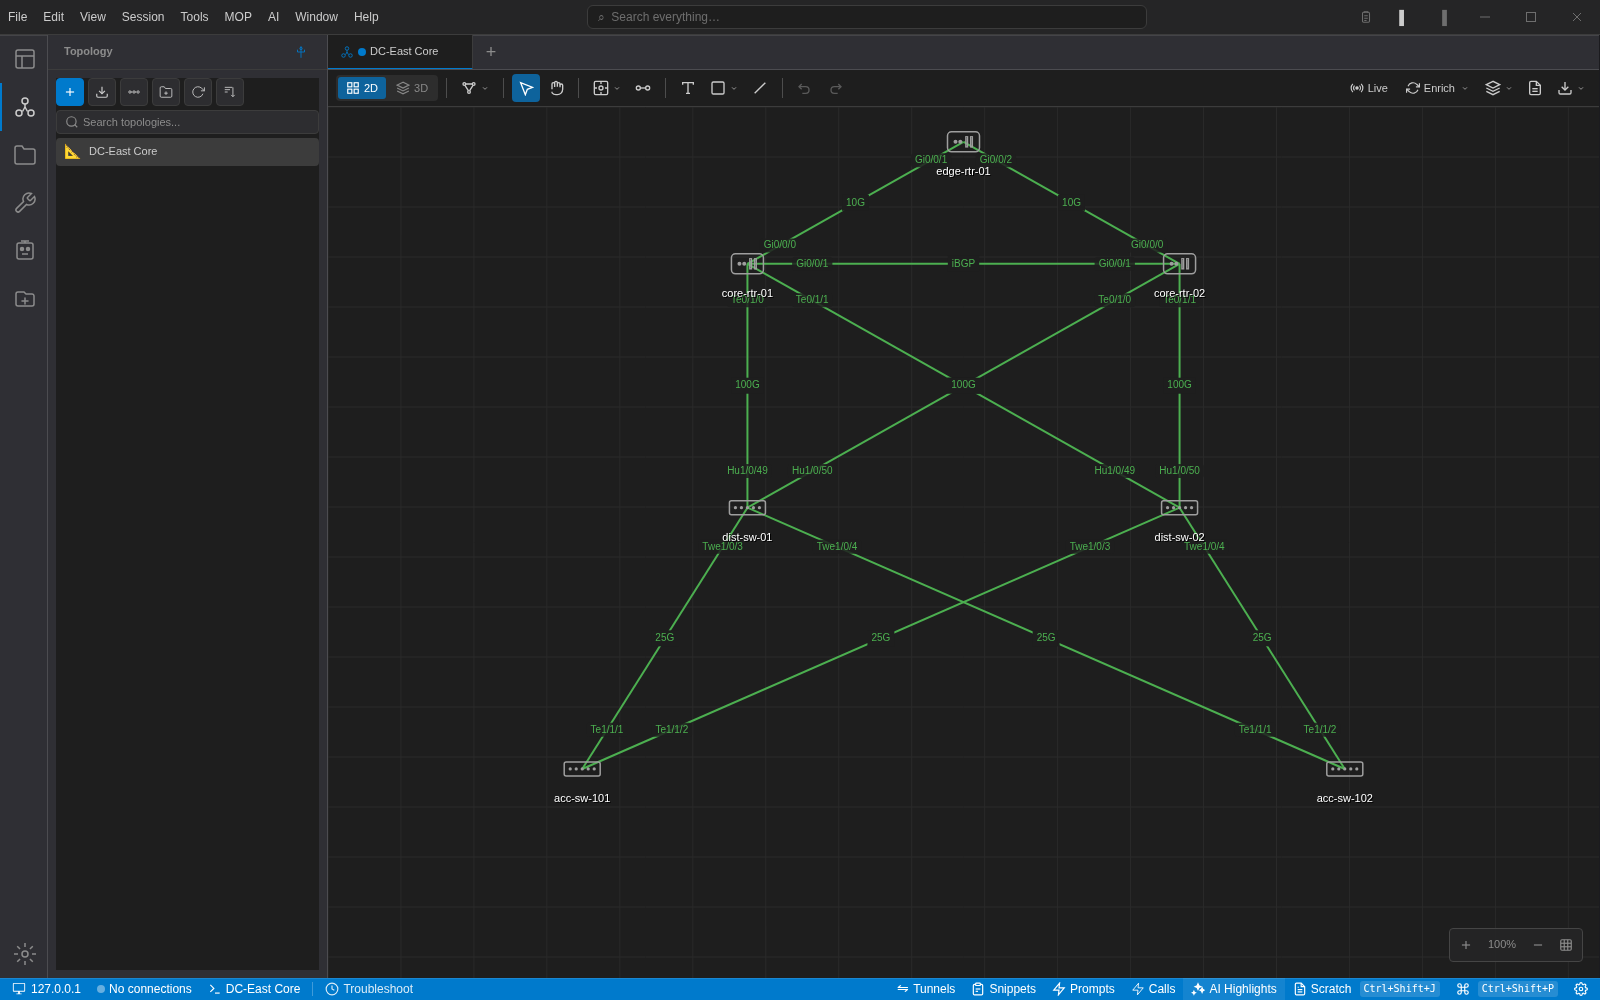Add a new topology with plus button
This screenshot has width=1600, height=1000.
(x=70, y=92)
